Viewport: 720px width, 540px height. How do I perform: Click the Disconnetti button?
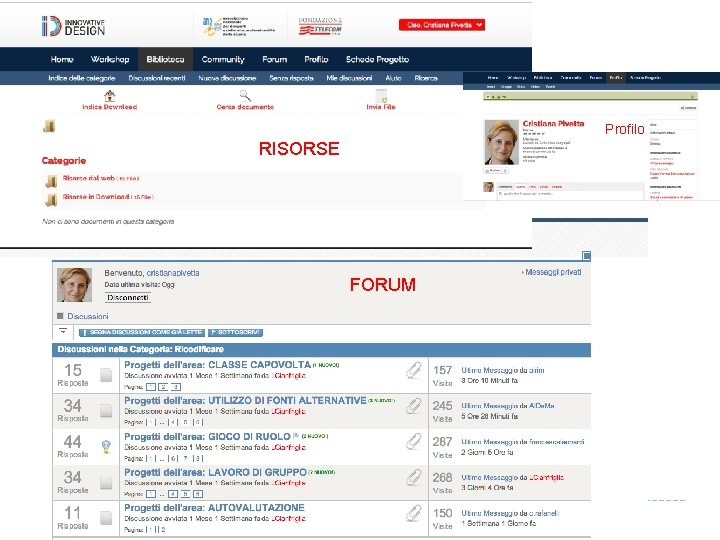(x=128, y=298)
